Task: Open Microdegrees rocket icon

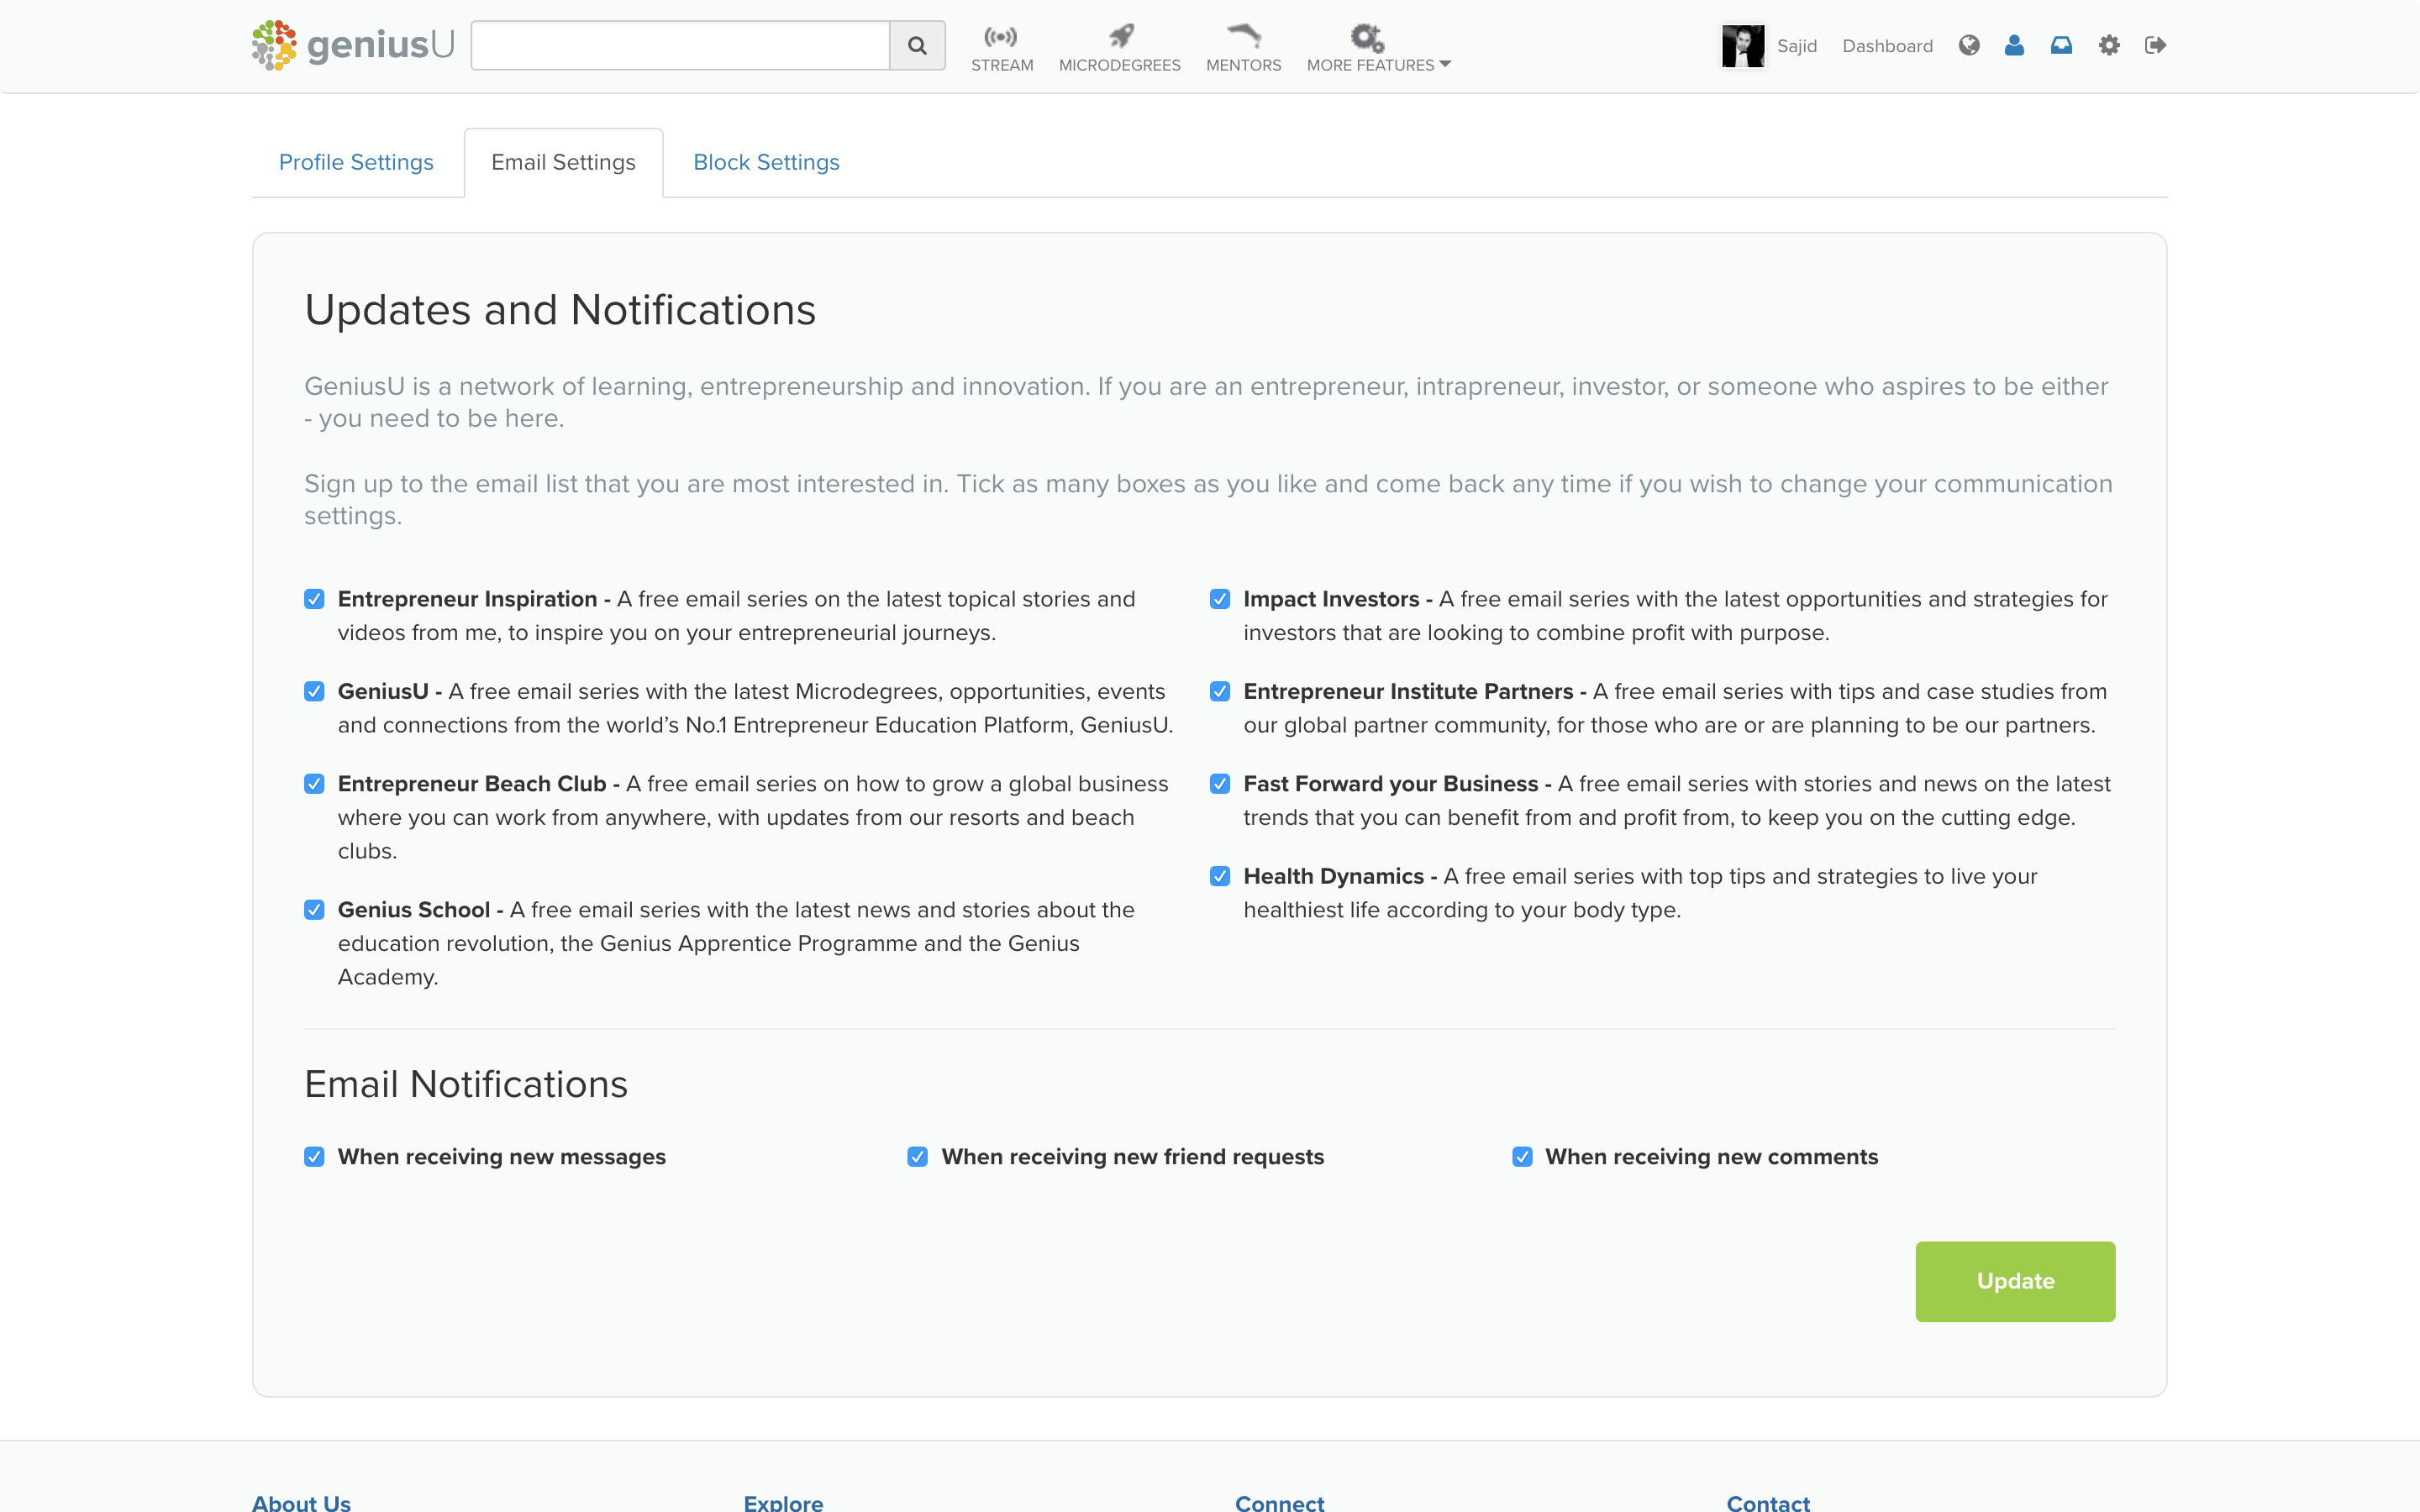Action: pyautogui.click(x=1120, y=37)
